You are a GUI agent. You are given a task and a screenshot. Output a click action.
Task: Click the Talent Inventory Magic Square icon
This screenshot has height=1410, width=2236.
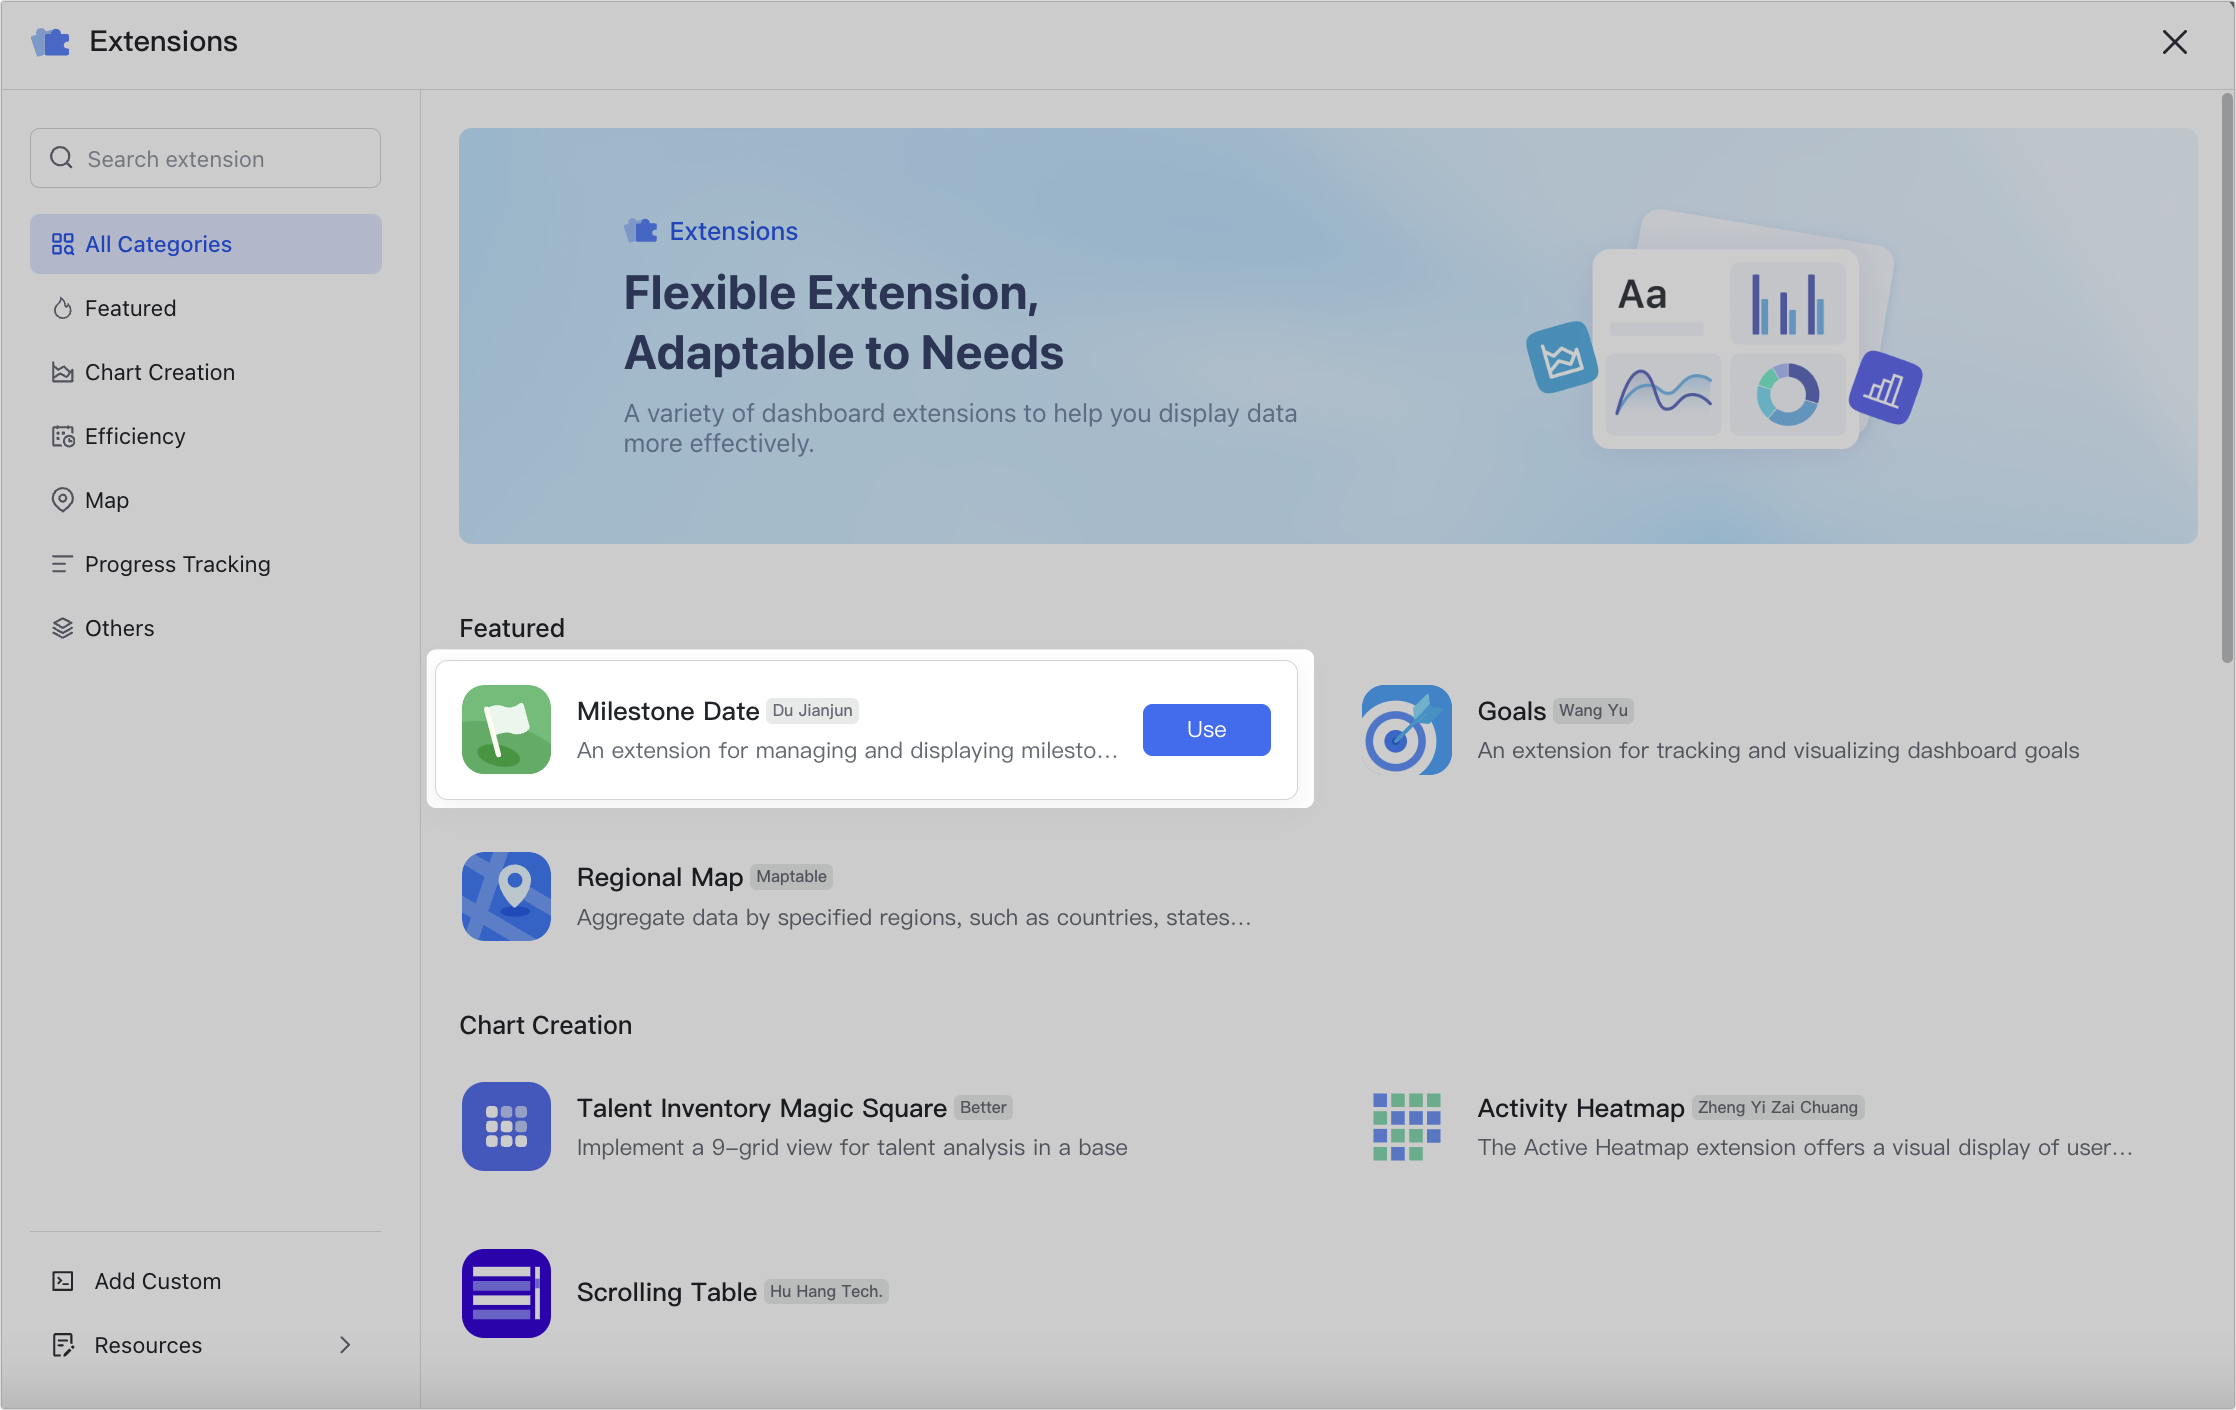tap(506, 1126)
